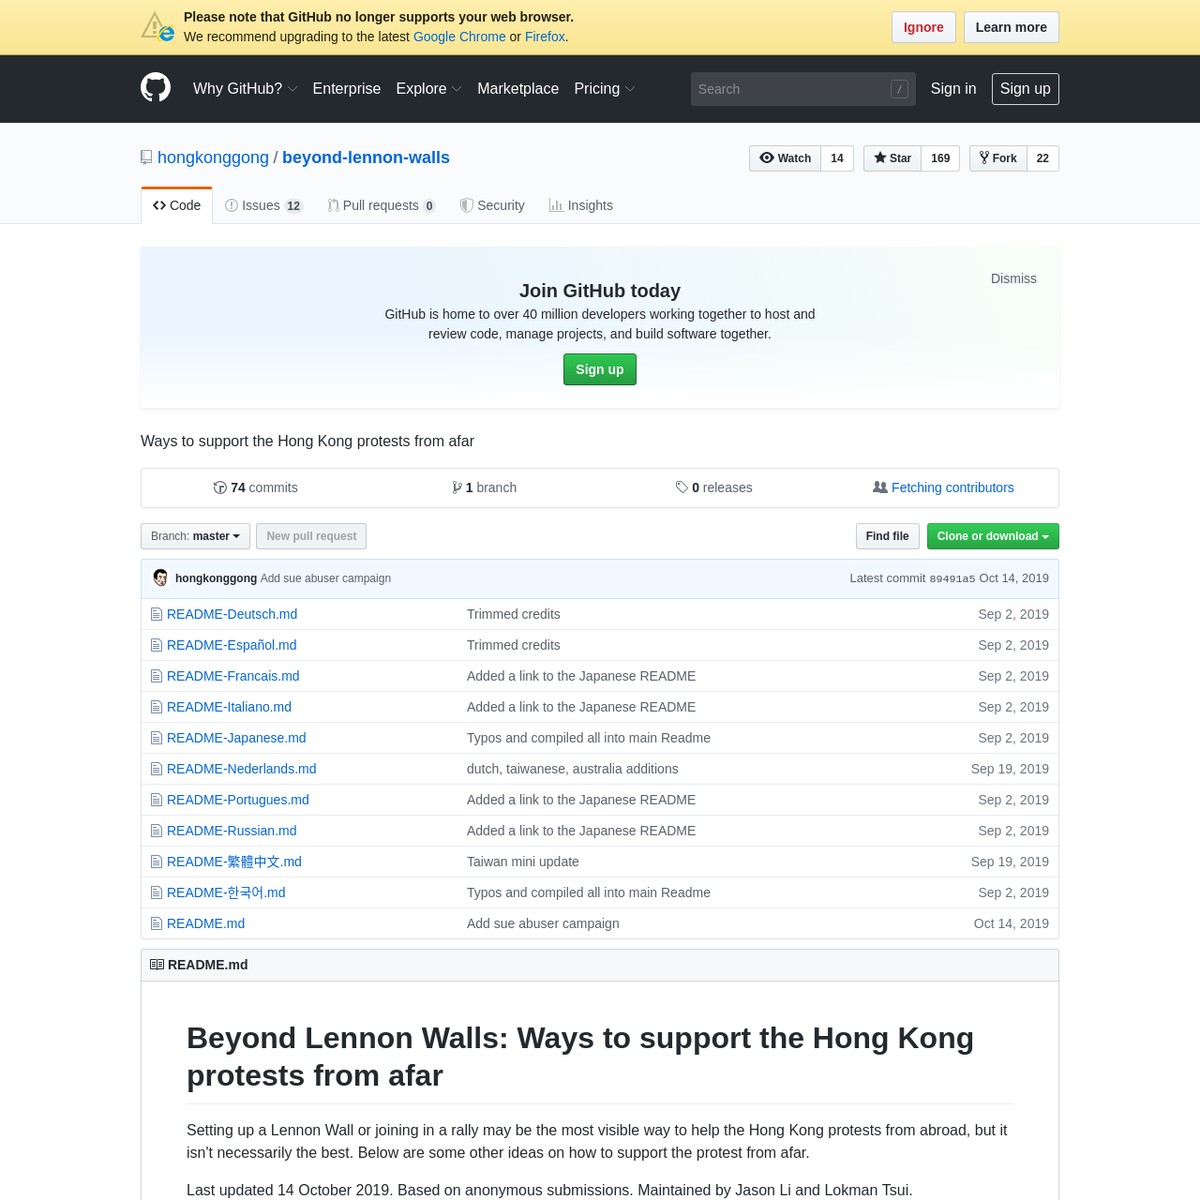Open the hongkonggong owner link
The image size is (1200, 1200).
click(213, 157)
